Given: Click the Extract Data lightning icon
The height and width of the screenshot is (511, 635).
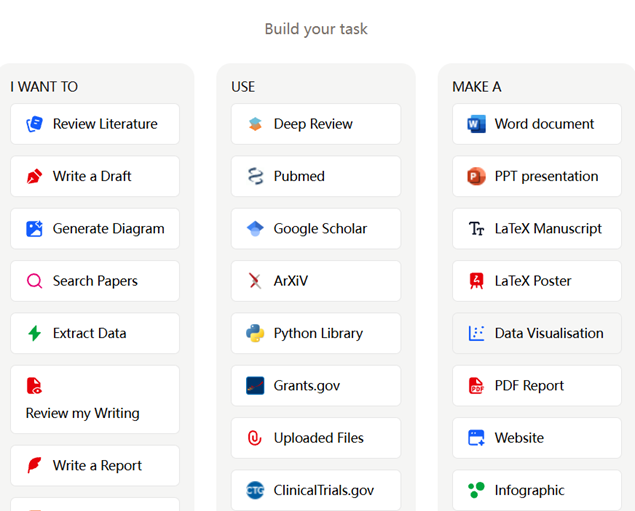Looking at the screenshot, I should tap(35, 334).
